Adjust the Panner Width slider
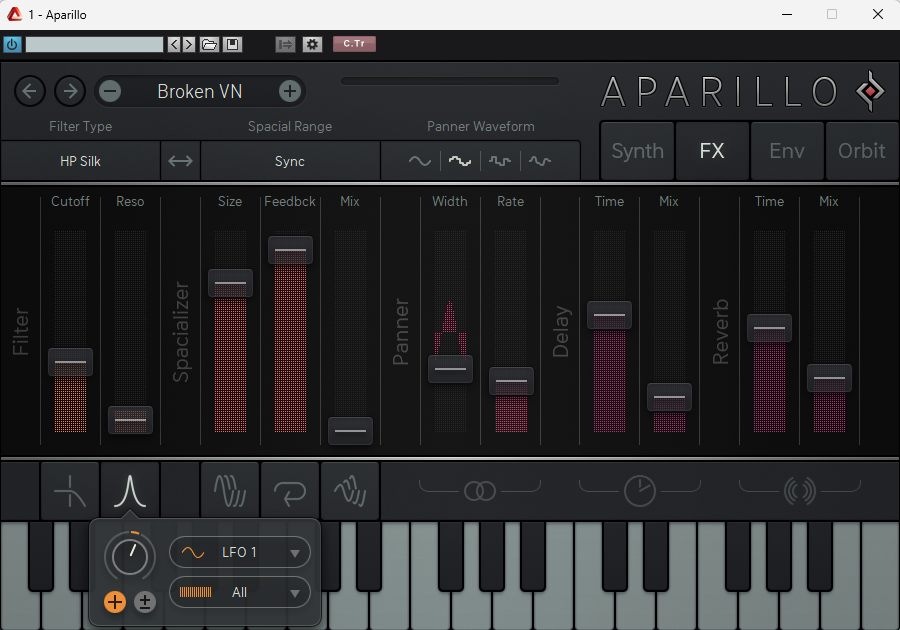 click(x=451, y=368)
